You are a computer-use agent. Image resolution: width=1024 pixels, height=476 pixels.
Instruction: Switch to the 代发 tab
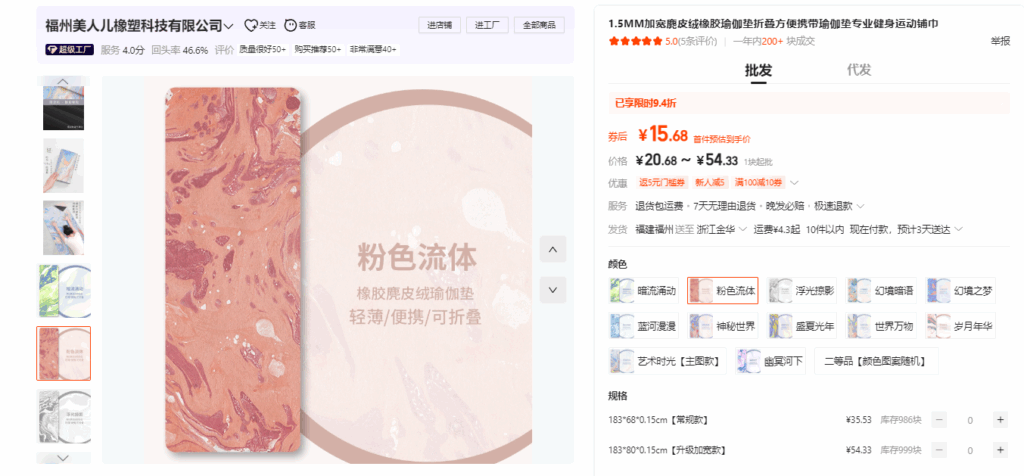tap(859, 70)
